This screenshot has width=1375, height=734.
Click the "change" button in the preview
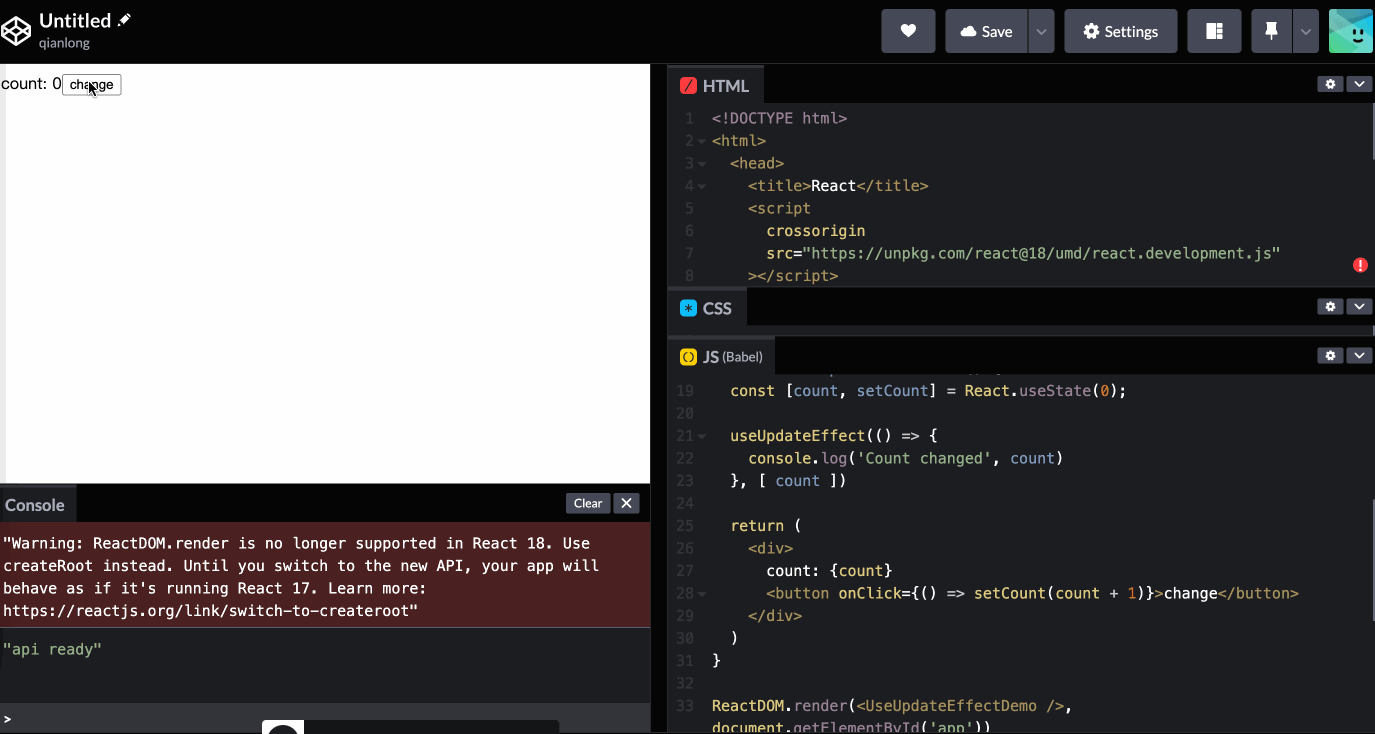92,85
